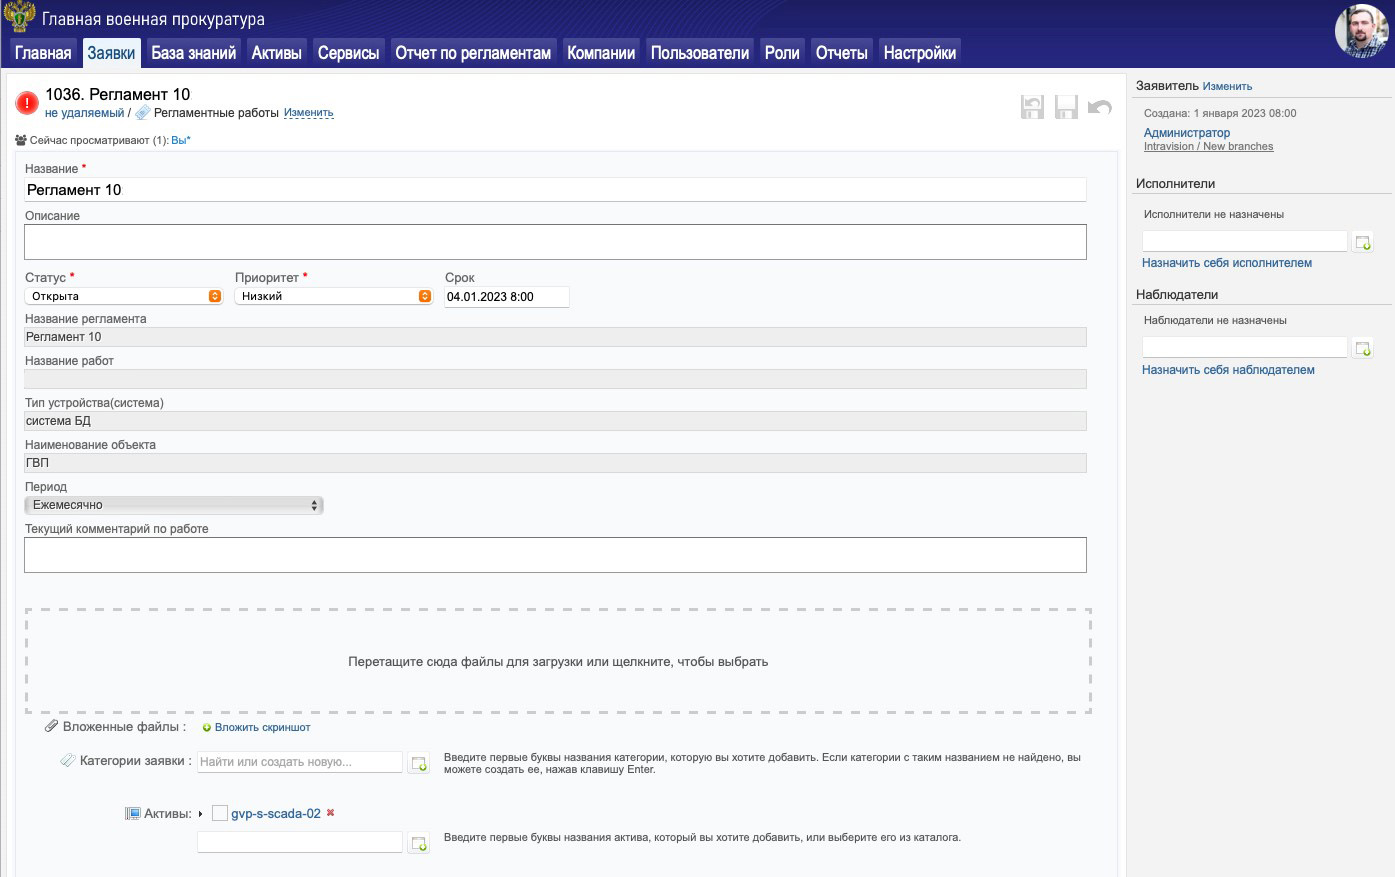Click the Вложить скриншот link
The width and height of the screenshot is (1395, 877).
click(262, 728)
